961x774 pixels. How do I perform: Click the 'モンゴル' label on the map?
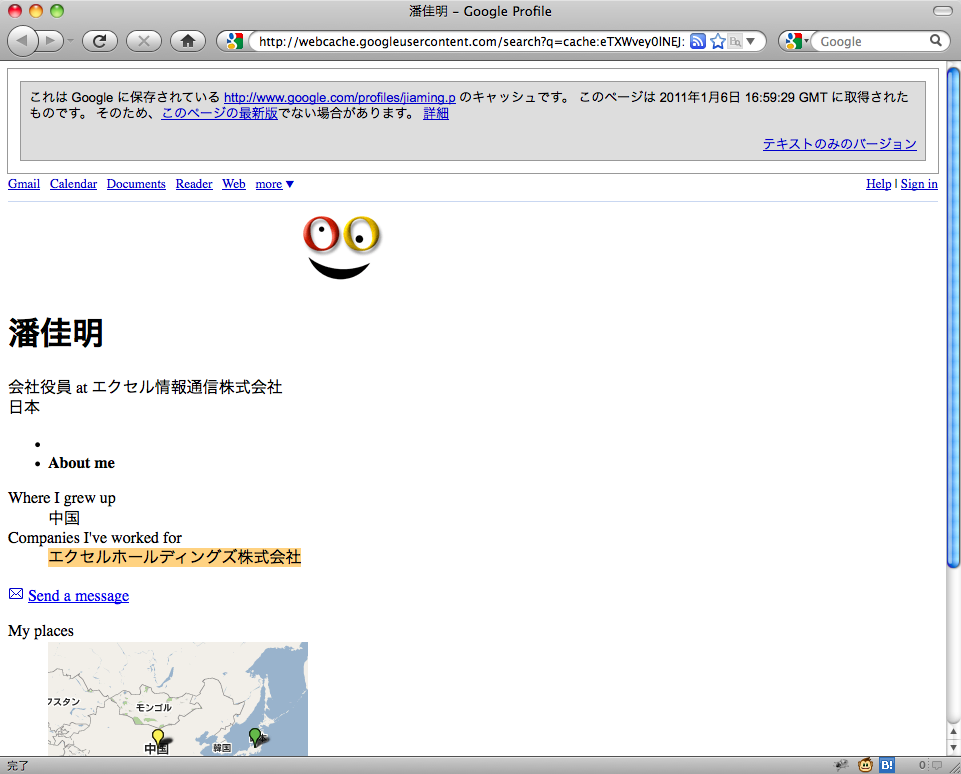pos(153,707)
